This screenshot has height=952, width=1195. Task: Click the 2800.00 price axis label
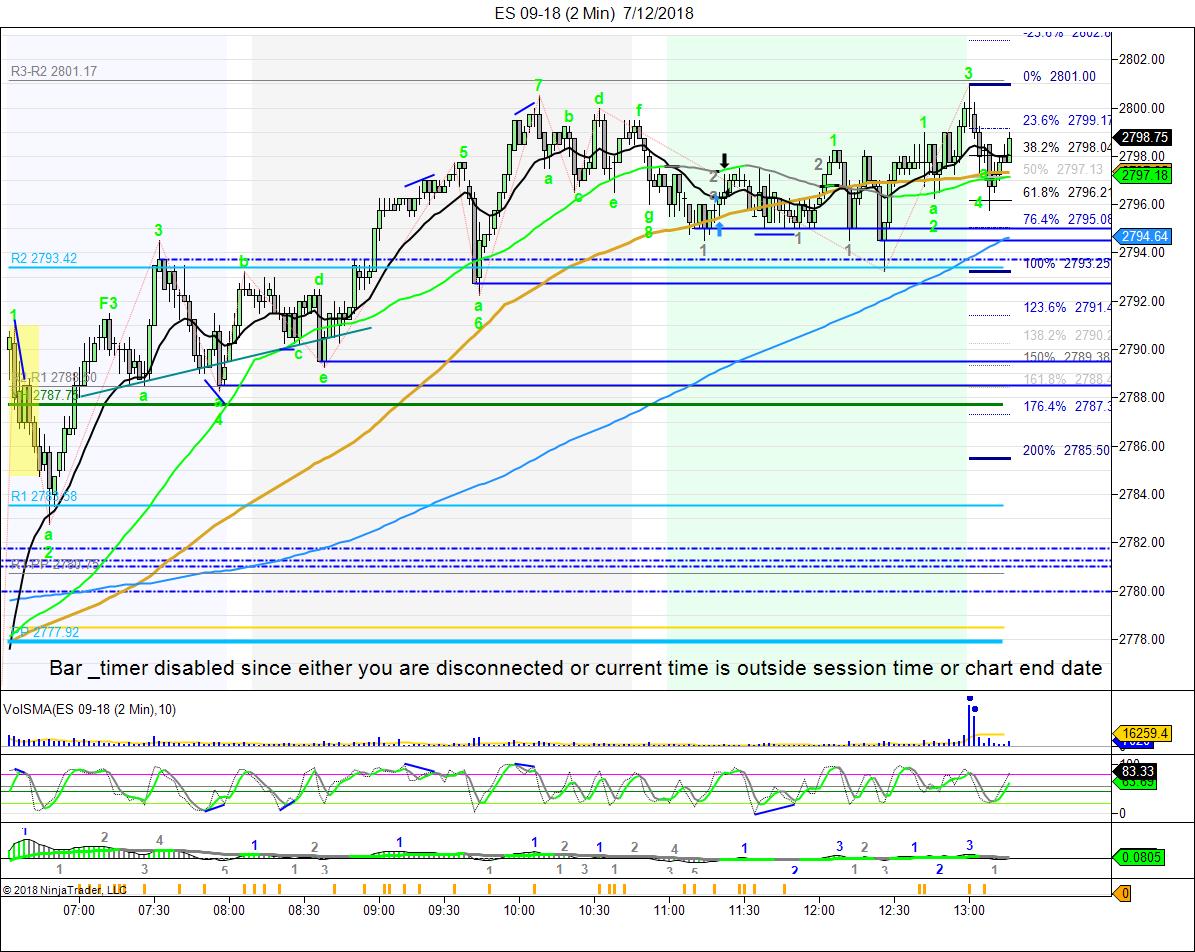1142,108
